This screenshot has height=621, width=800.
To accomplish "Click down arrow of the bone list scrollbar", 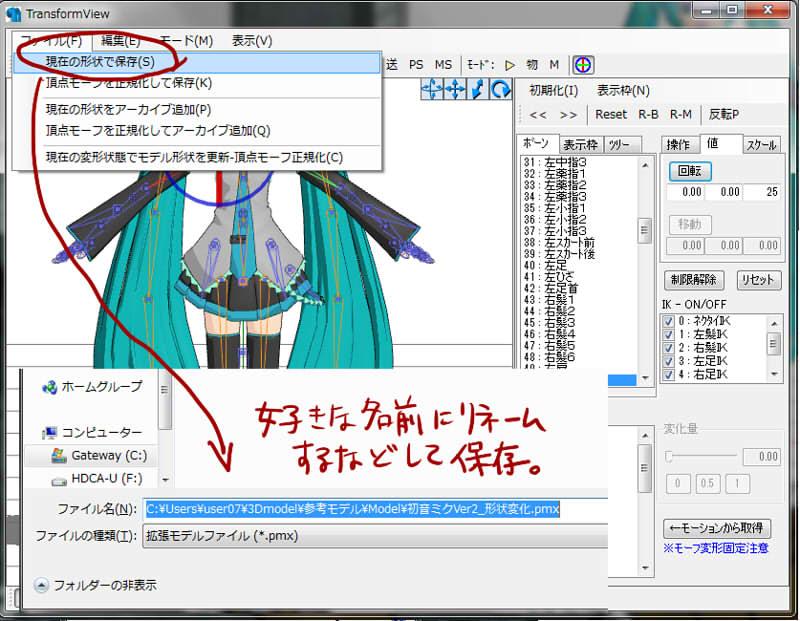I will coord(645,378).
